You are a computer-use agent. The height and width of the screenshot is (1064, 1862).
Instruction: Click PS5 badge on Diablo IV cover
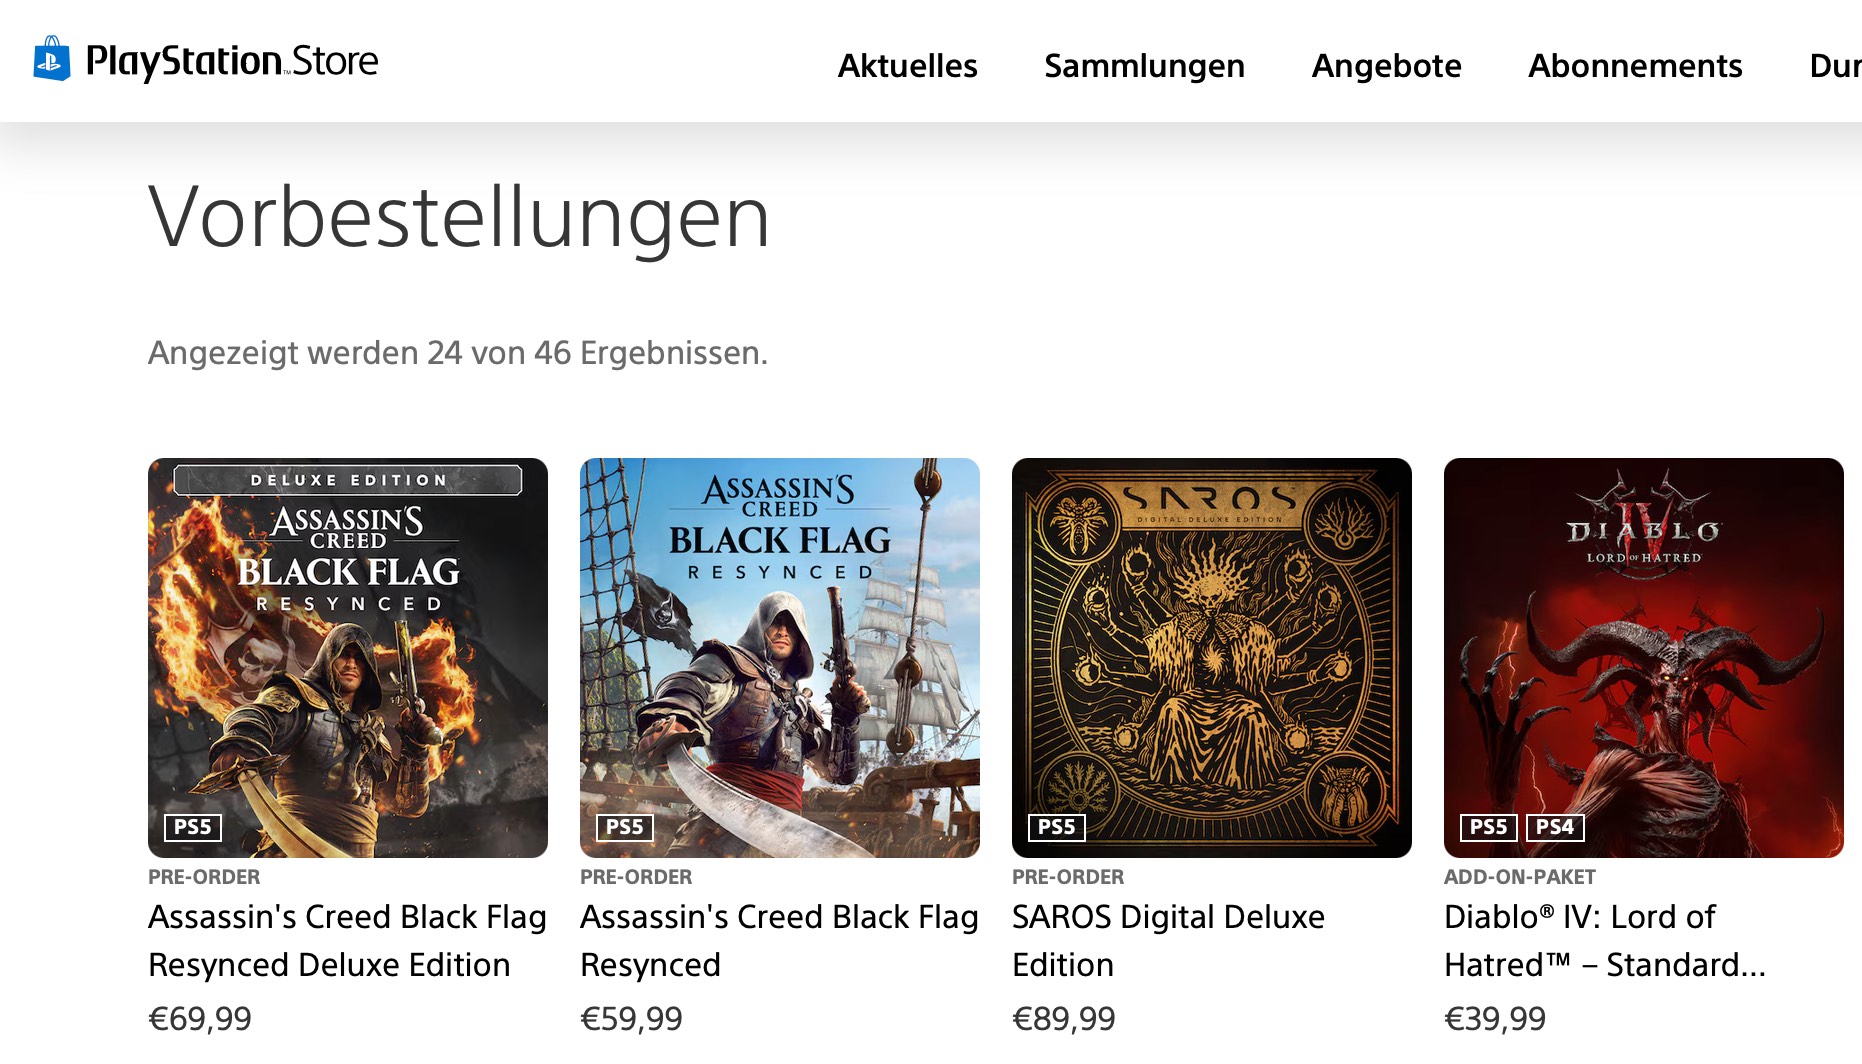click(1489, 827)
